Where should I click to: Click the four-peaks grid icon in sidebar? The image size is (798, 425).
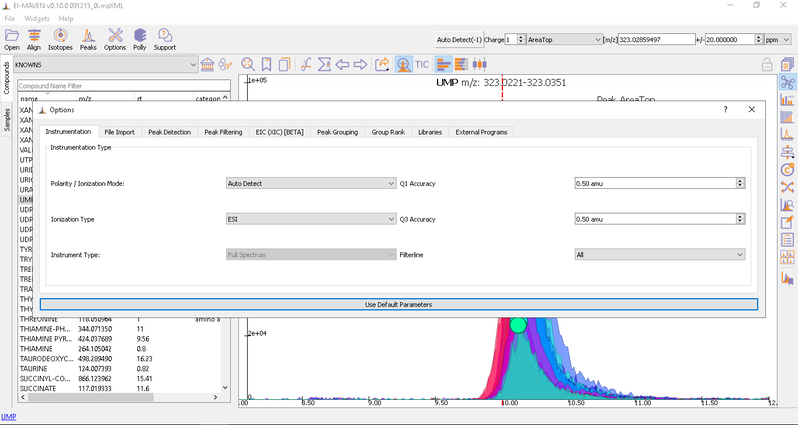[787, 258]
